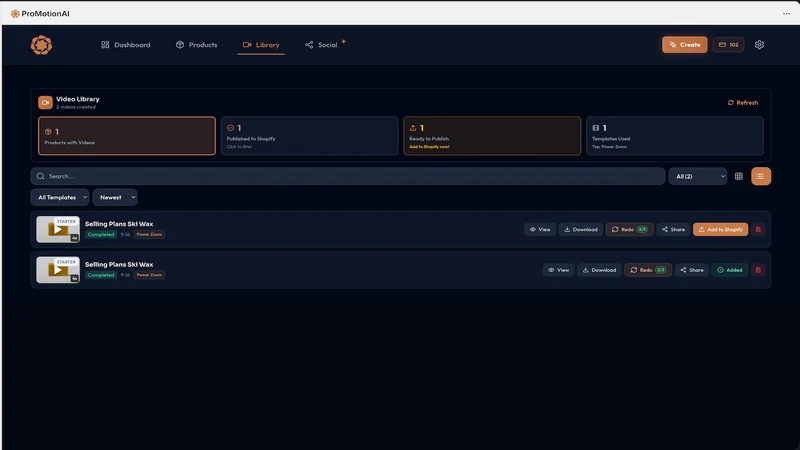Click the search magnifier icon

pyautogui.click(x=40, y=176)
